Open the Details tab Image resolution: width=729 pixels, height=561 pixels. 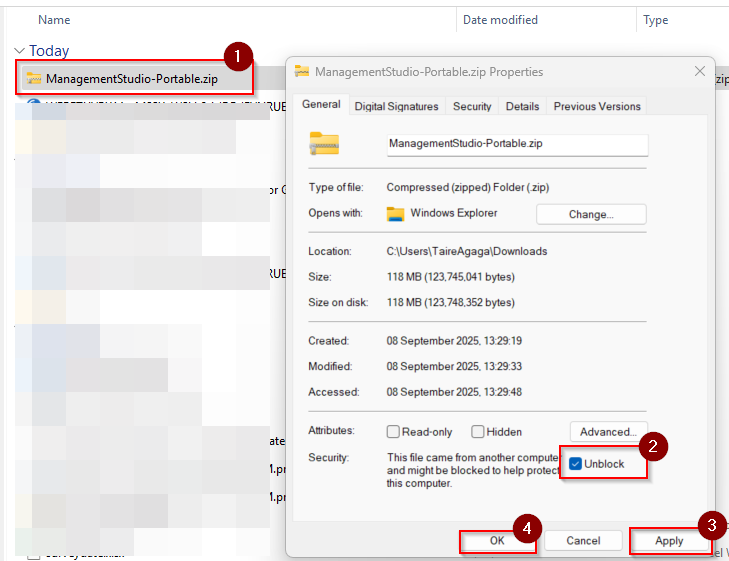(x=522, y=106)
